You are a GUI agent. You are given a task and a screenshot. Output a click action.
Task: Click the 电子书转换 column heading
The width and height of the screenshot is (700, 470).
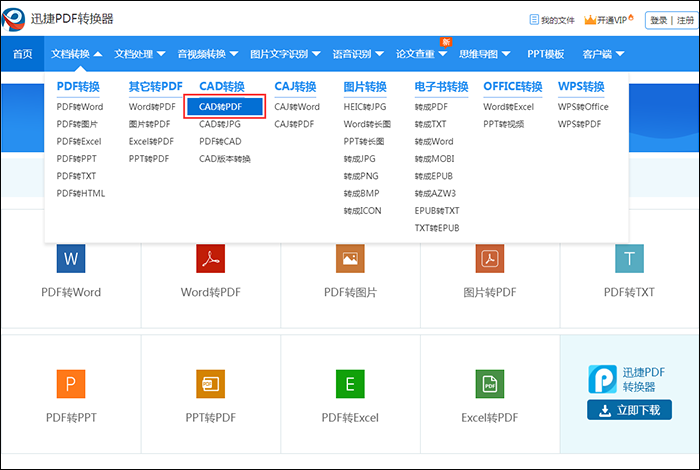pos(442,86)
